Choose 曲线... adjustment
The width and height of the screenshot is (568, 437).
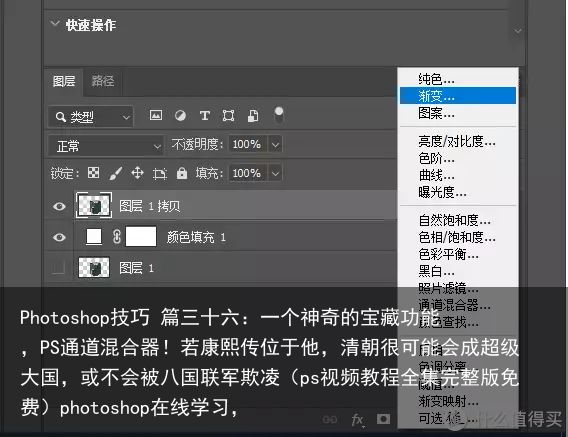458,175
